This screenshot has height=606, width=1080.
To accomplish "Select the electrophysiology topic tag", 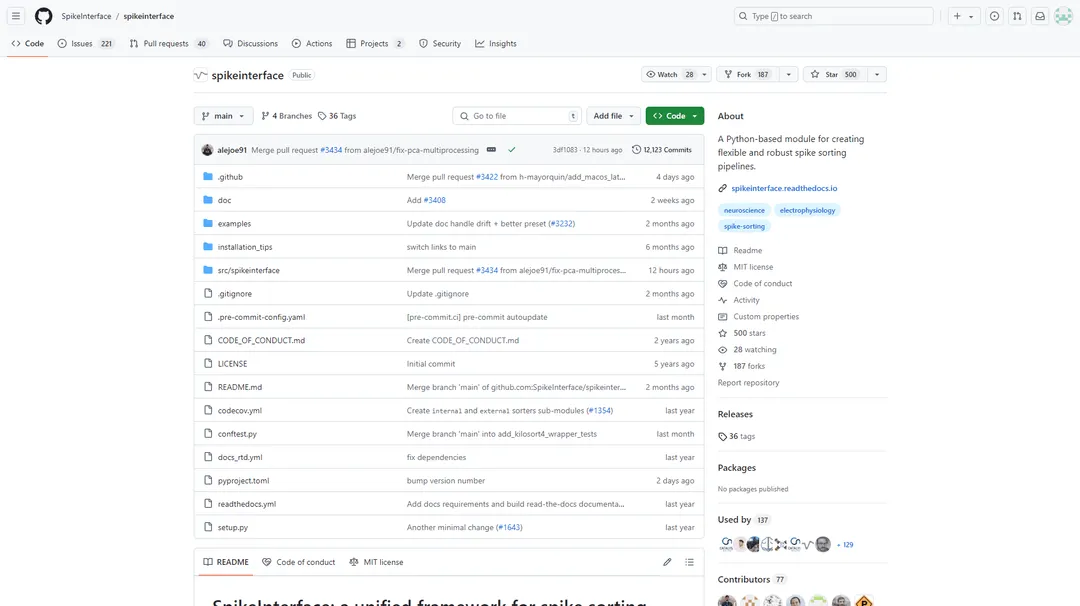I will (x=807, y=210).
